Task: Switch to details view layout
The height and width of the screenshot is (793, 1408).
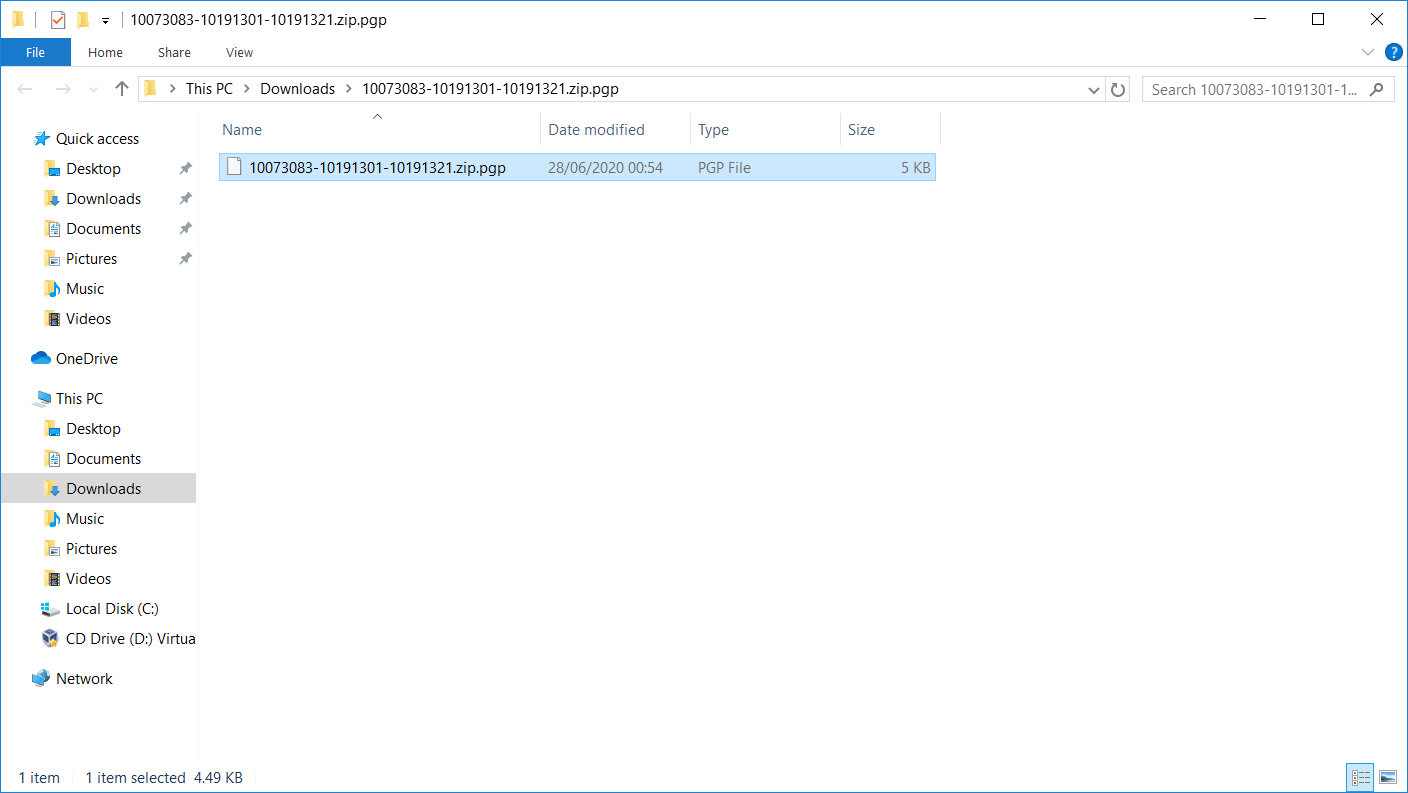Action: tap(1360, 776)
